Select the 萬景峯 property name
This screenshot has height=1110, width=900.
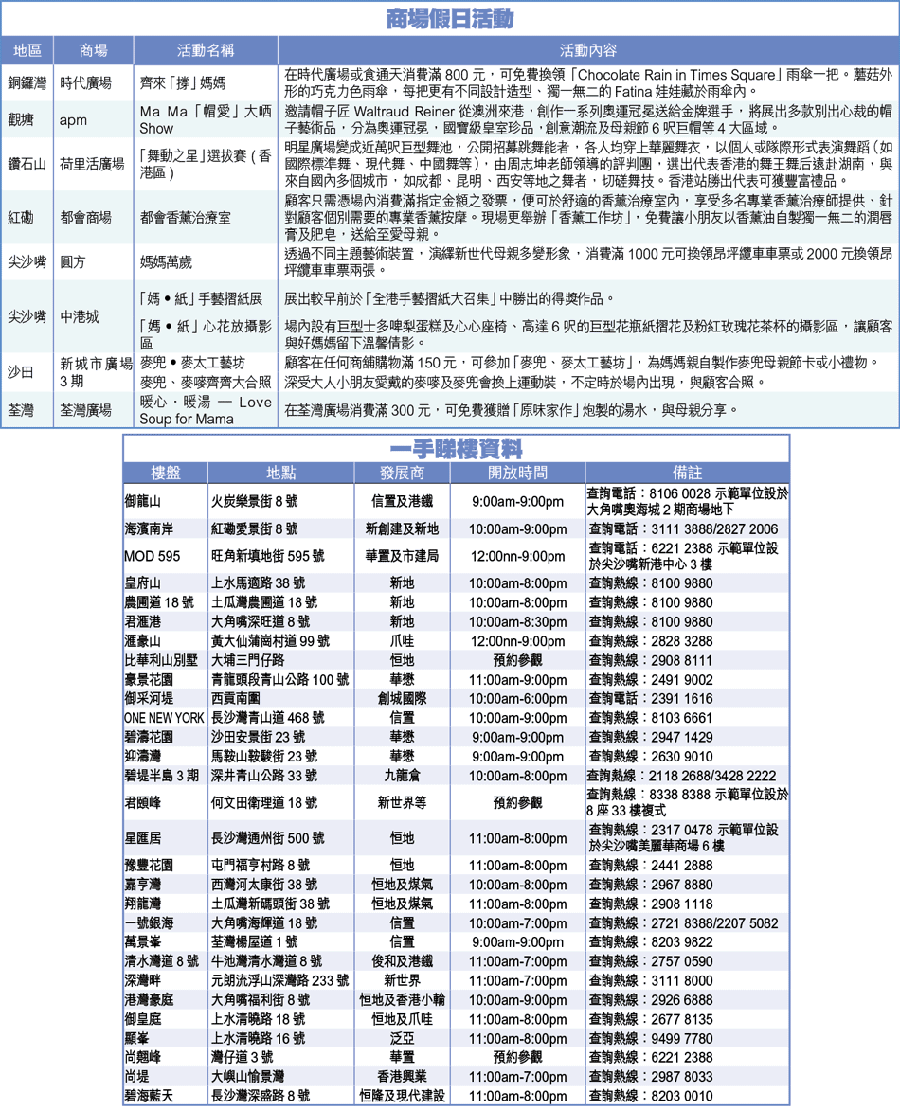click(142, 942)
